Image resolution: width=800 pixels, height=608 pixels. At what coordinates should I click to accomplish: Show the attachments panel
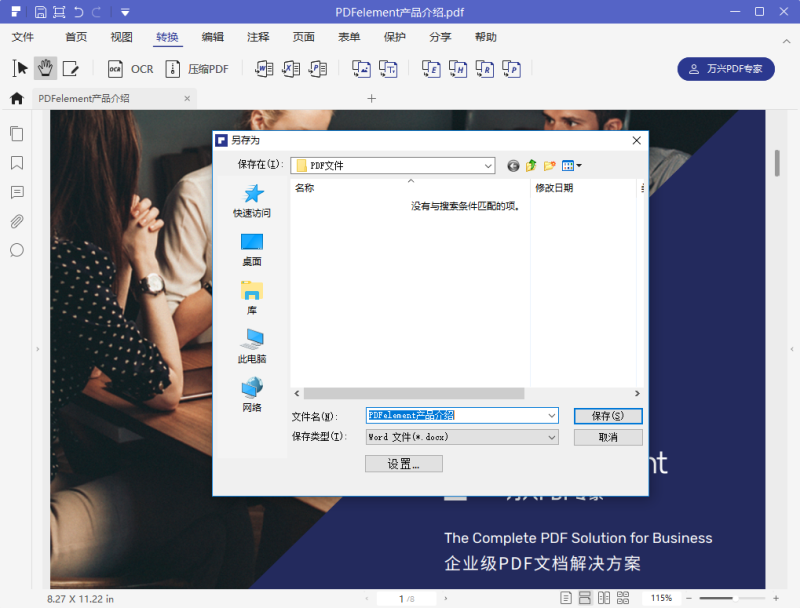click(x=16, y=221)
